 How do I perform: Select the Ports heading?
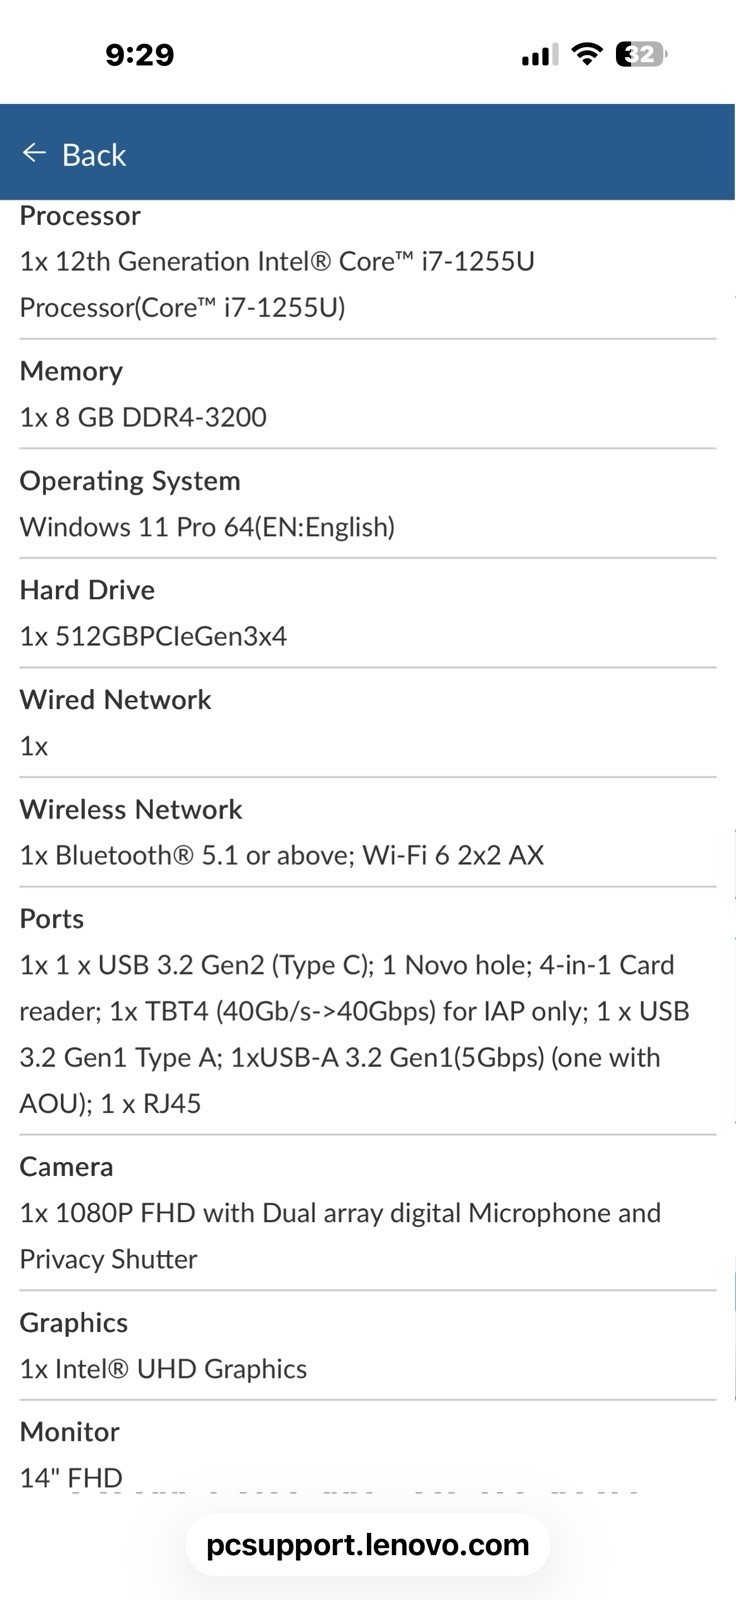coord(52,919)
